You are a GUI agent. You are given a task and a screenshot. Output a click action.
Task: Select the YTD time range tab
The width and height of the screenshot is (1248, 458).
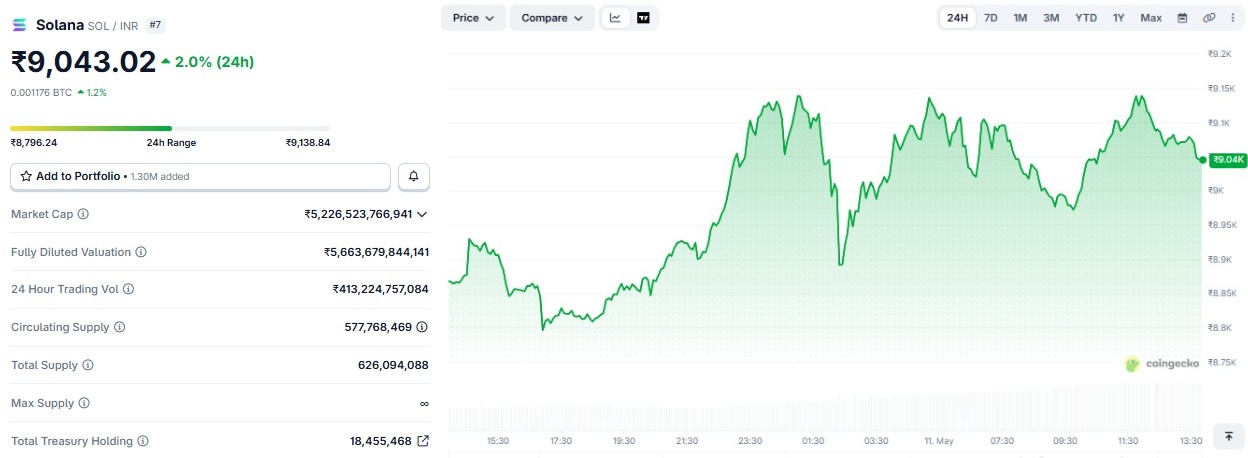[x=1086, y=18]
